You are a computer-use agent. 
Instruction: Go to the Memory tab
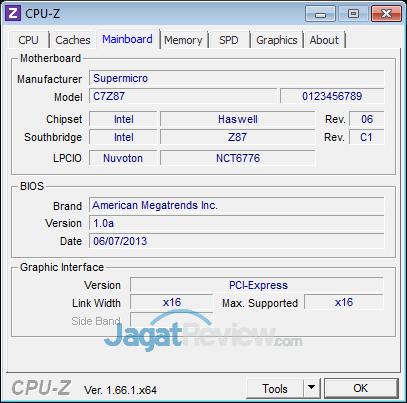[x=183, y=40]
